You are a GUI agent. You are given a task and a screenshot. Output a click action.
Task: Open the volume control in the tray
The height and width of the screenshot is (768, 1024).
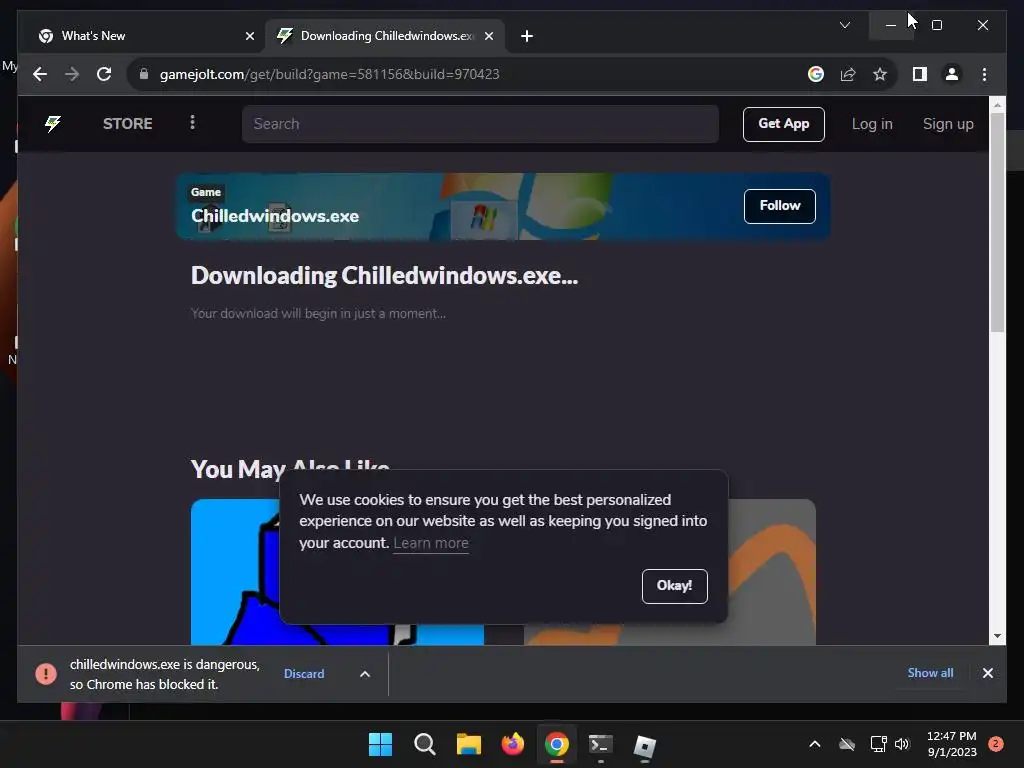click(902, 744)
